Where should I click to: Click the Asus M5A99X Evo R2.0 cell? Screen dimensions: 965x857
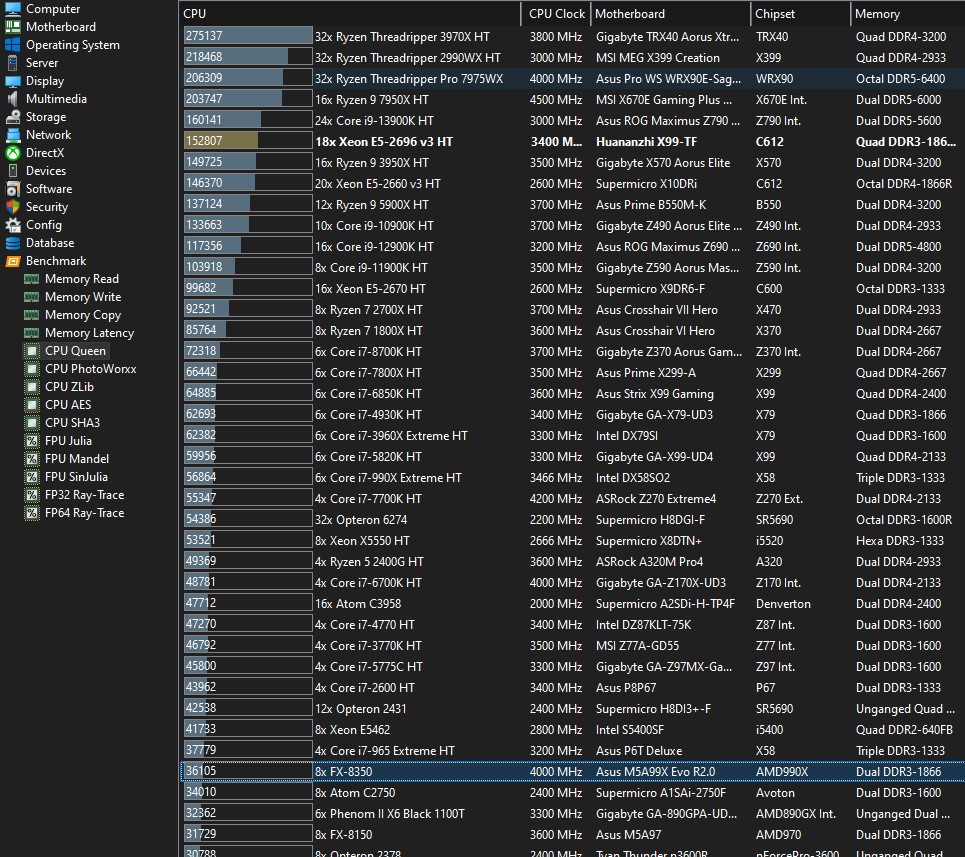[x=655, y=771]
